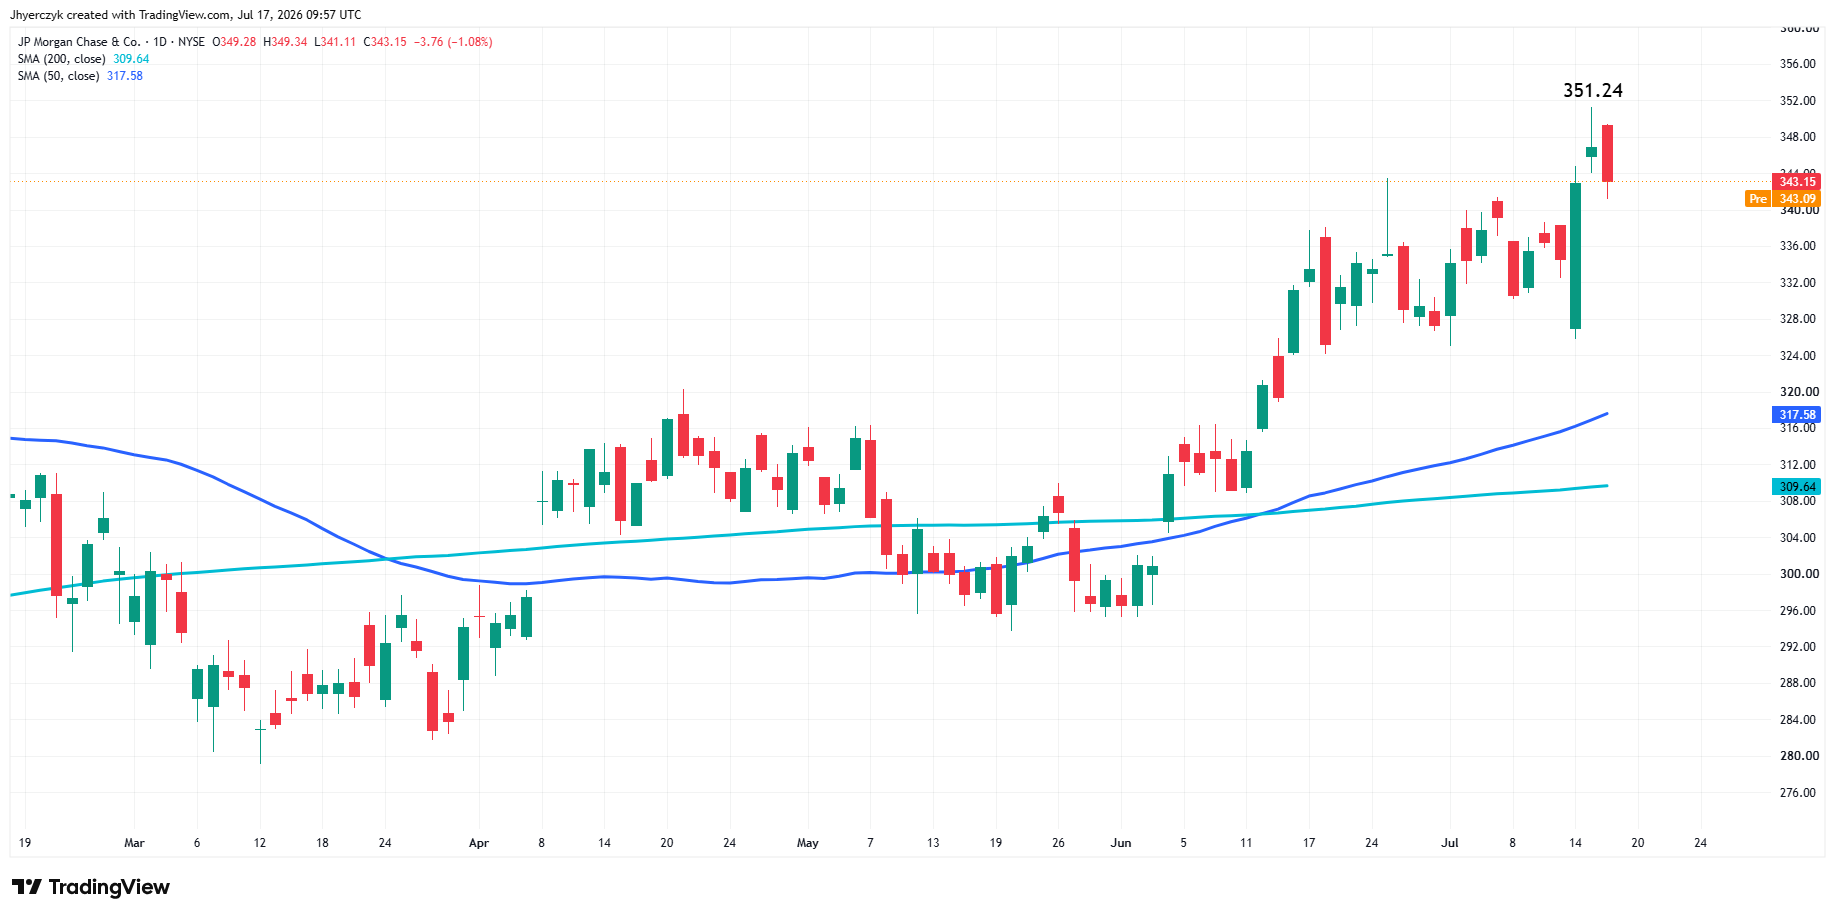The height and width of the screenshot is (917, 1835).
Task: Click the 276.00 price axis label
Action: coord(1798,793)
